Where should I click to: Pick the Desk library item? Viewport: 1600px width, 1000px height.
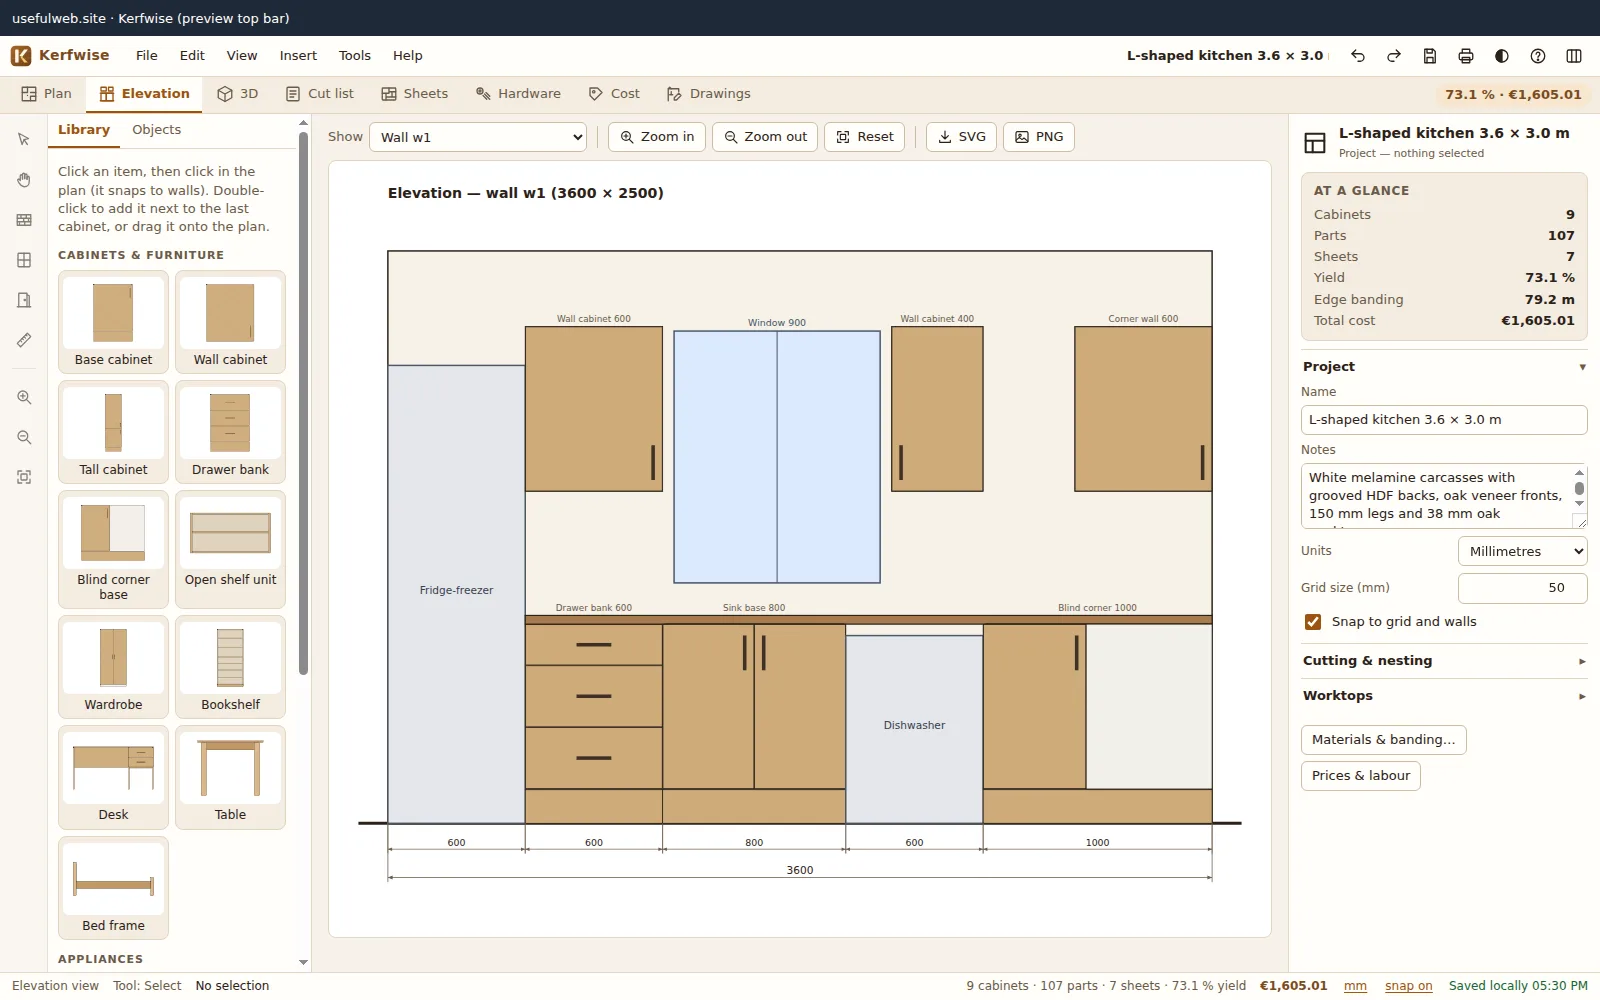coord(113,777)
